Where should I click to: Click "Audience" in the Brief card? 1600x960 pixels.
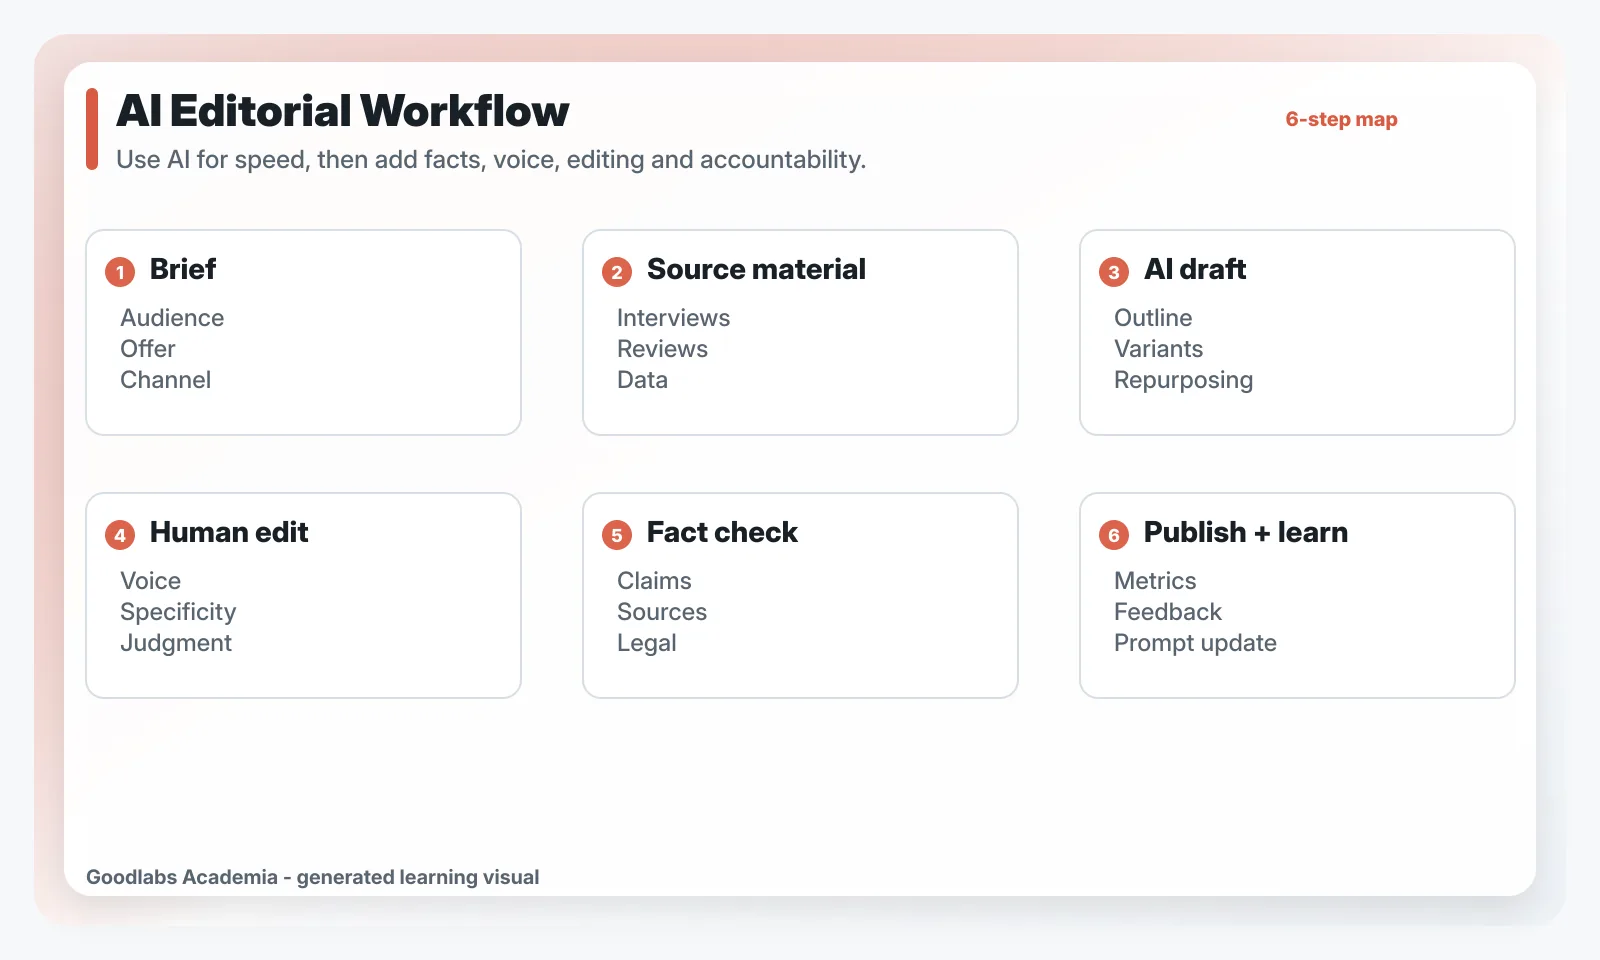172,318
